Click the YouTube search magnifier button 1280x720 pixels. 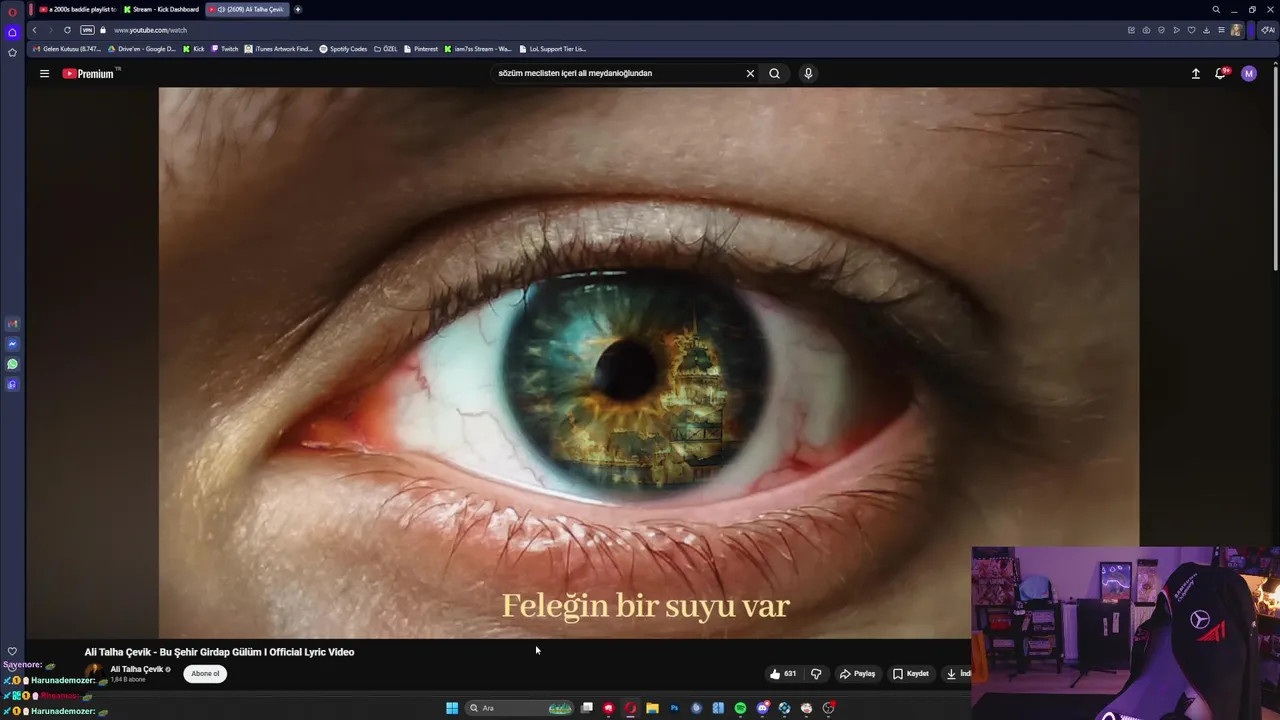pos(774,73)
